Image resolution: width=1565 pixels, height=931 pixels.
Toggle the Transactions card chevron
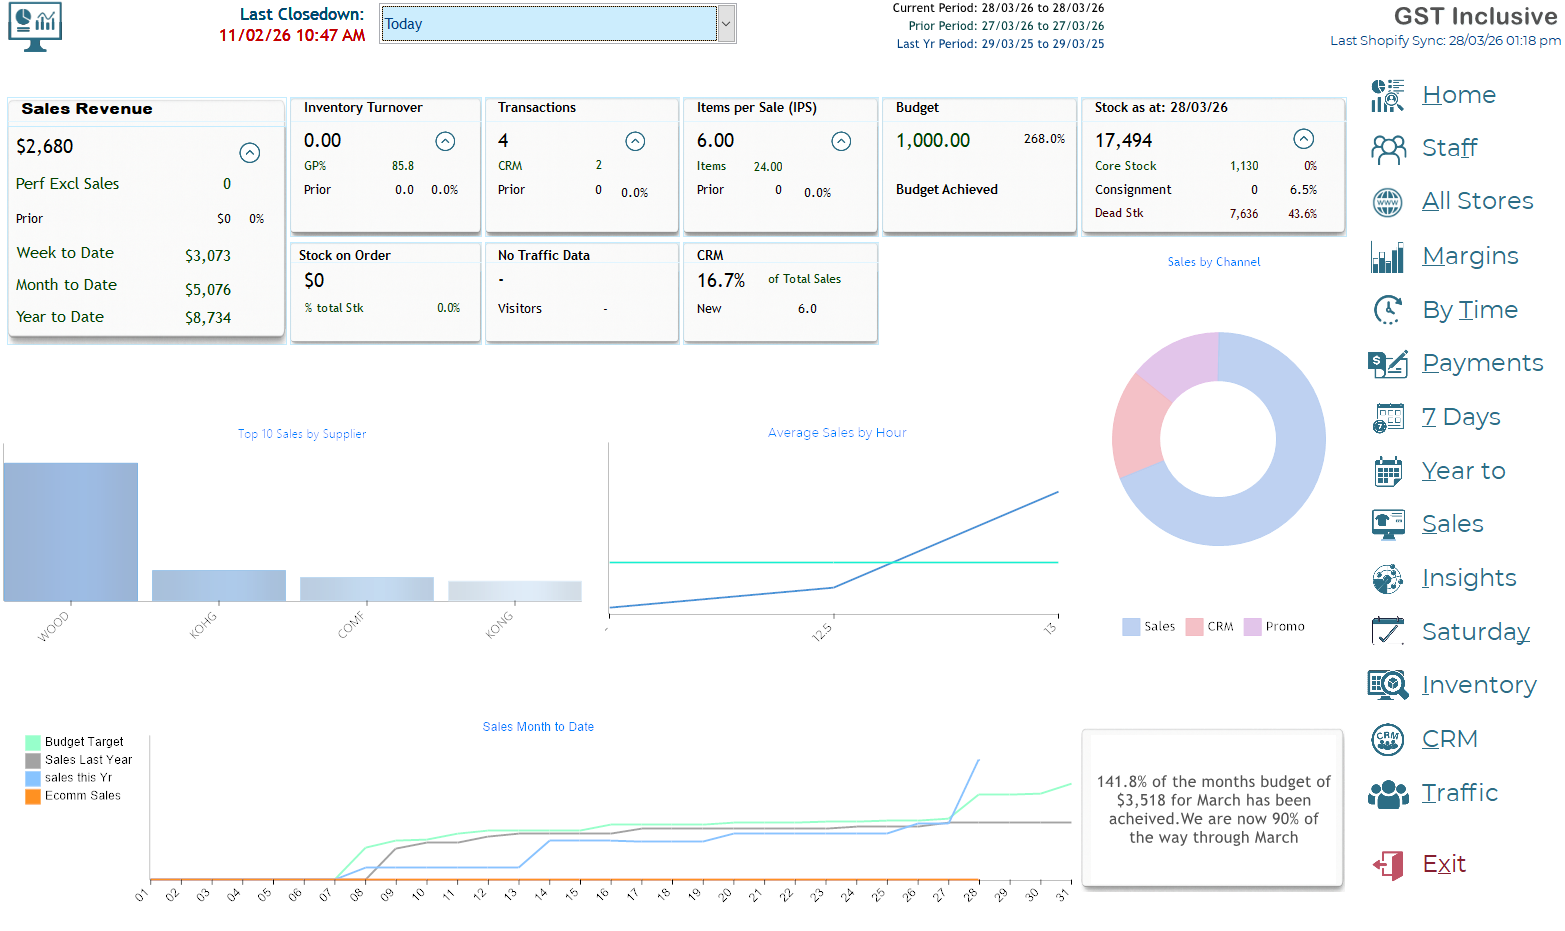[635, 142]
